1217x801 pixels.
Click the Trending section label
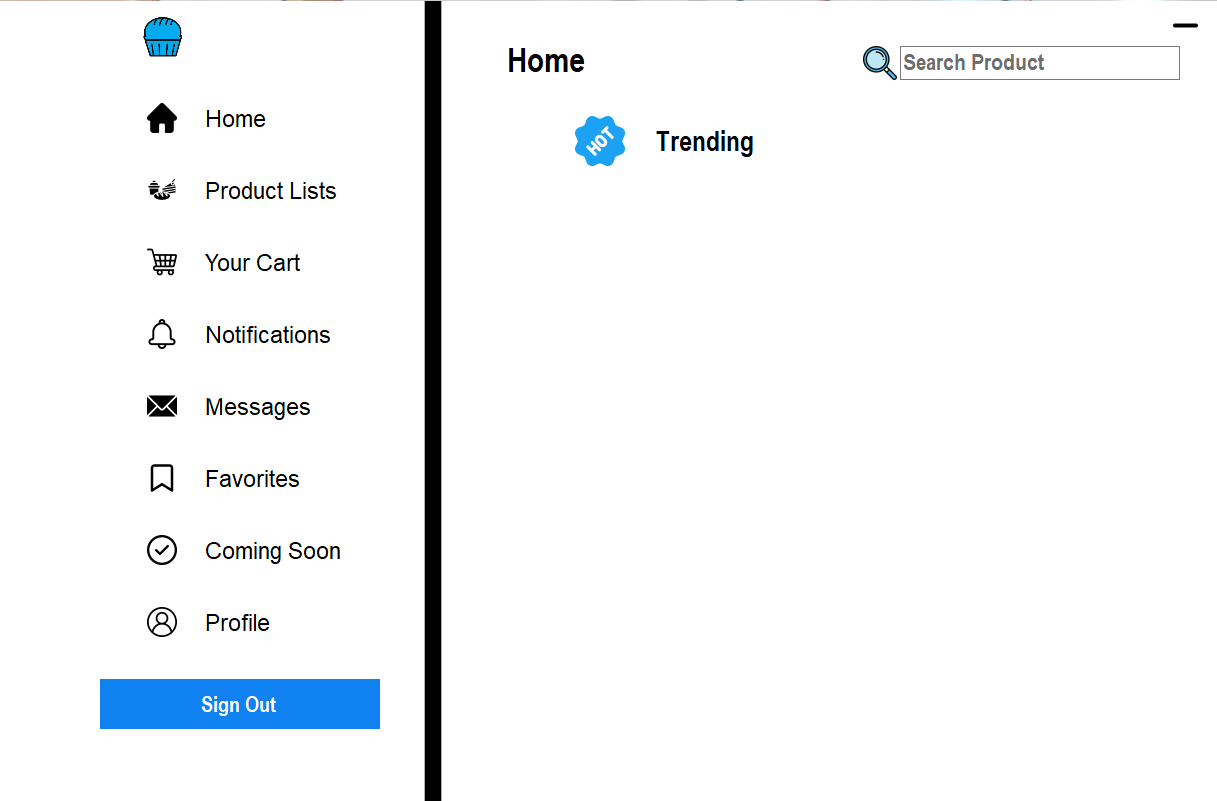pyautogui.click(x=704, y=142)
